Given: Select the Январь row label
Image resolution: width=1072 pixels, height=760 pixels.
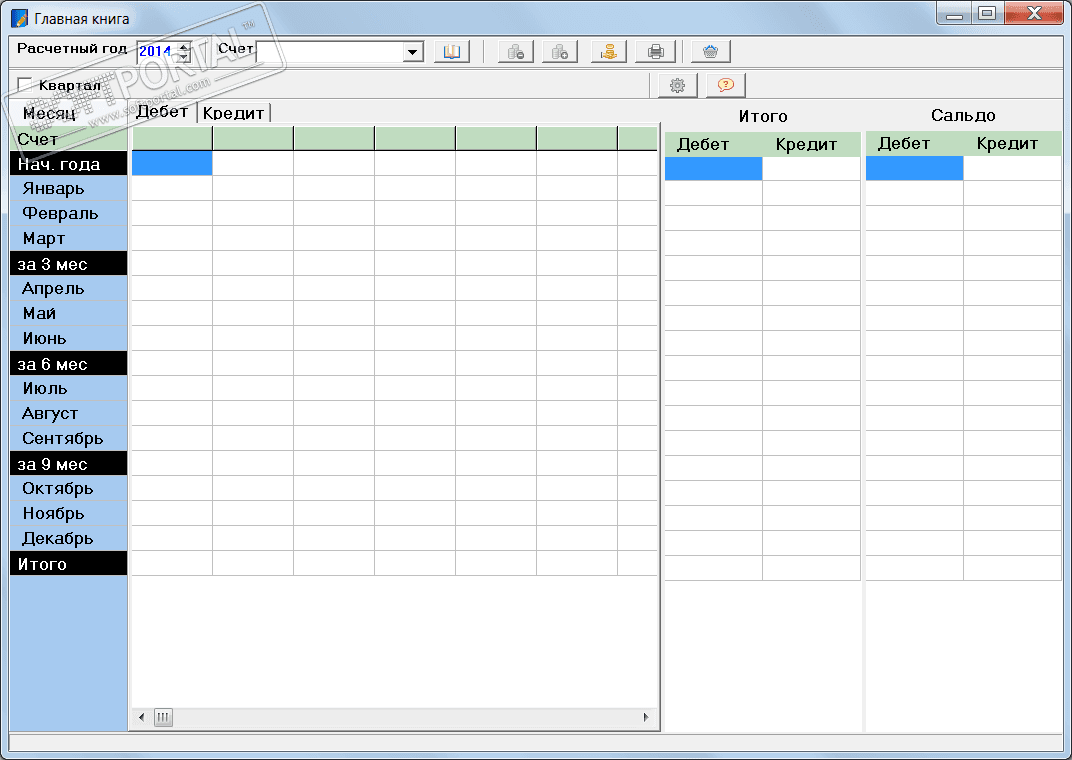Looking at the screenshot, I should 68,189.
